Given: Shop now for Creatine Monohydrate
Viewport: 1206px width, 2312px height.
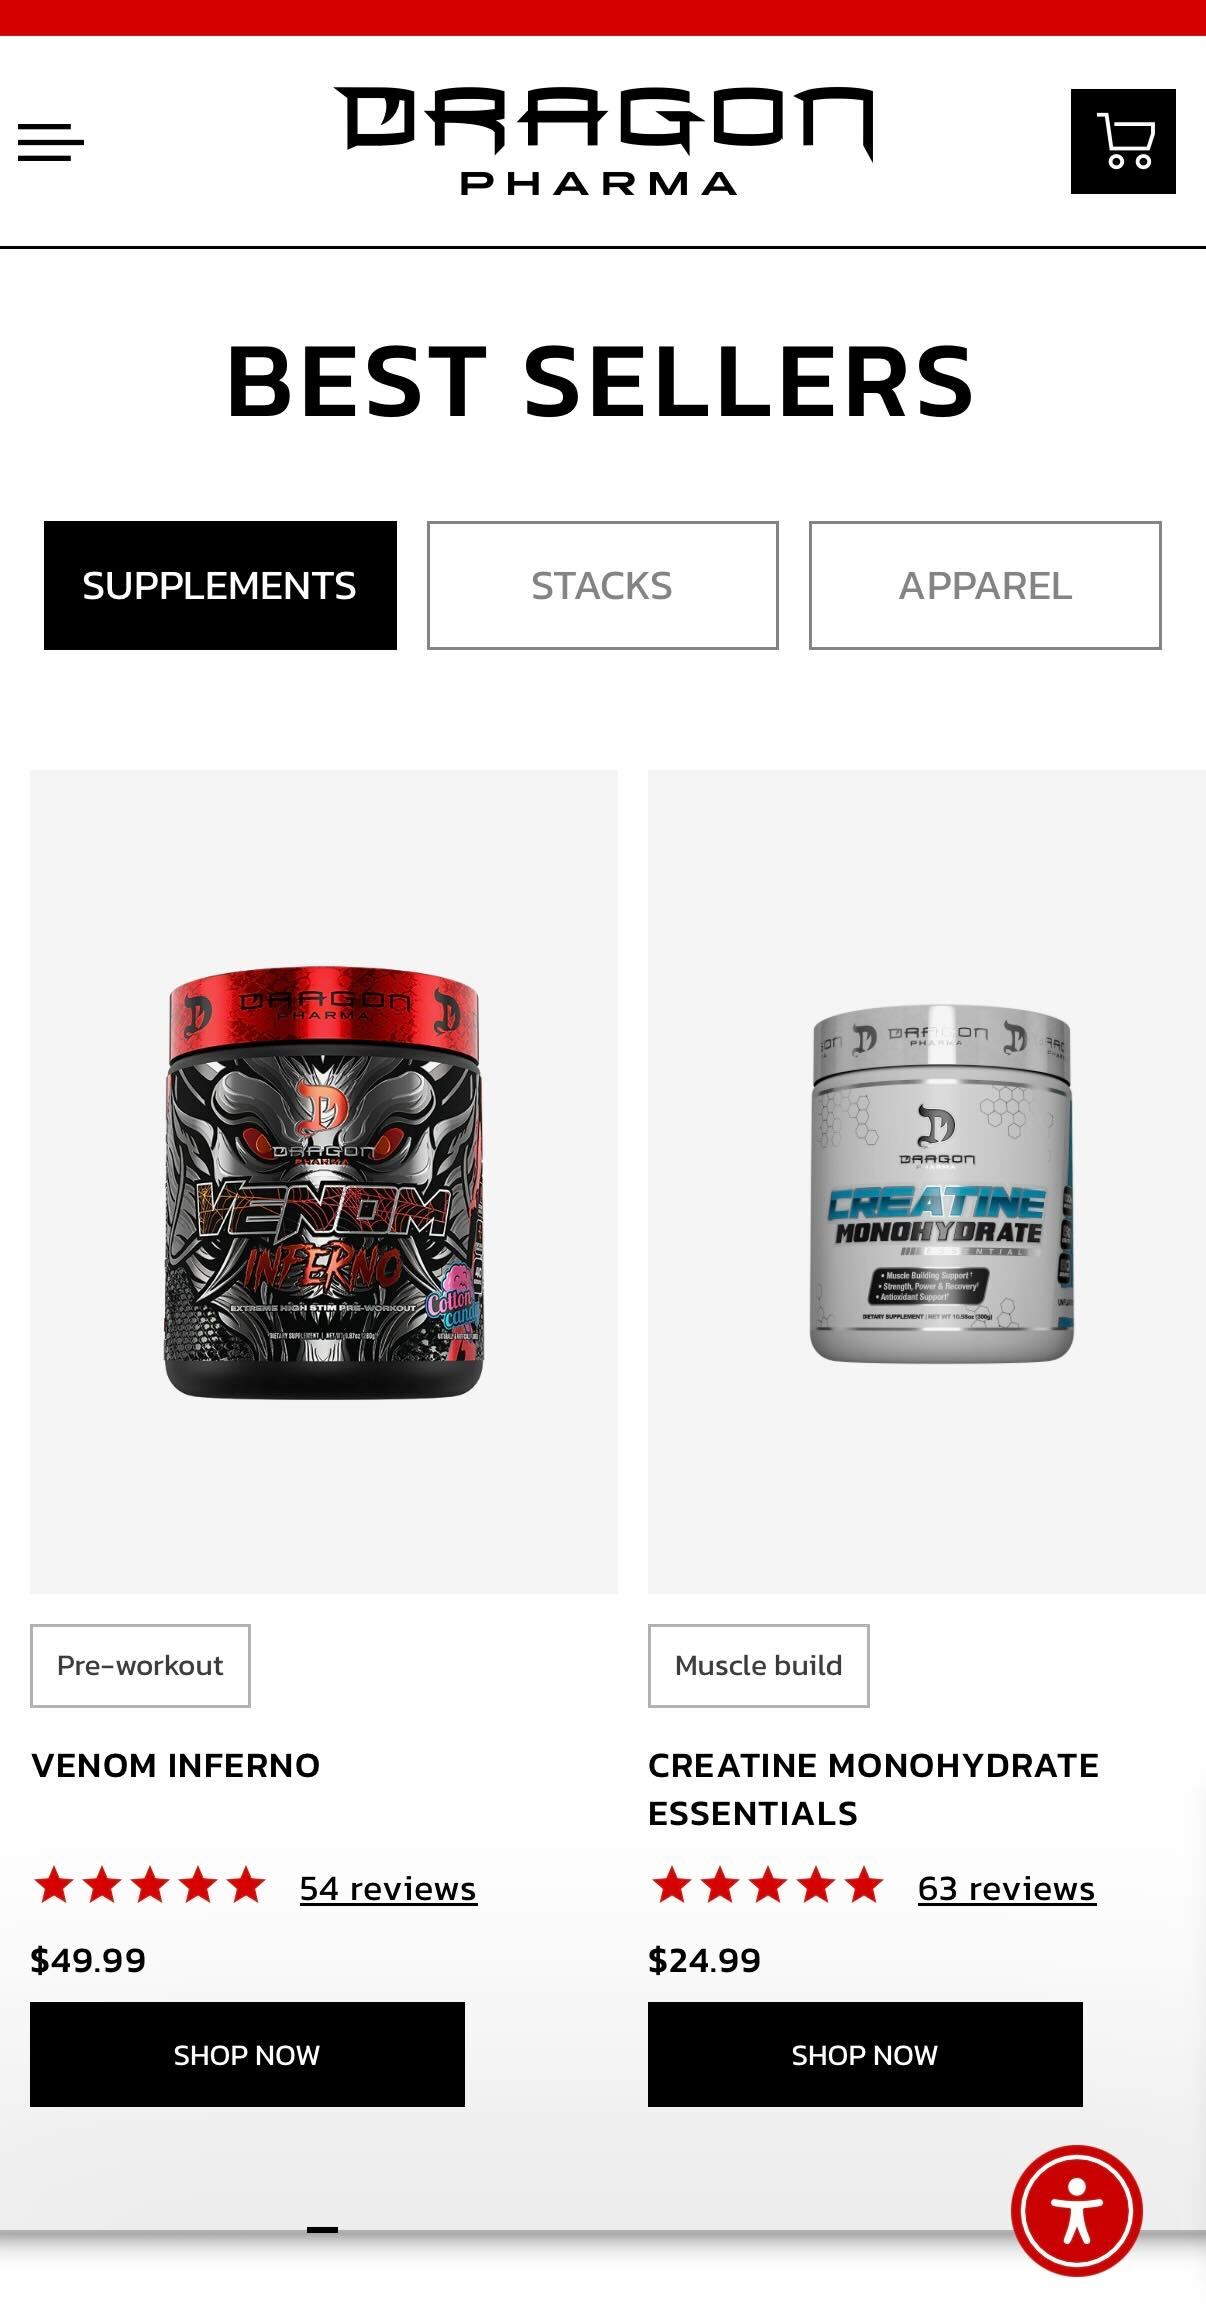Looking at the screenshot, I should [x=865, y=2054].
